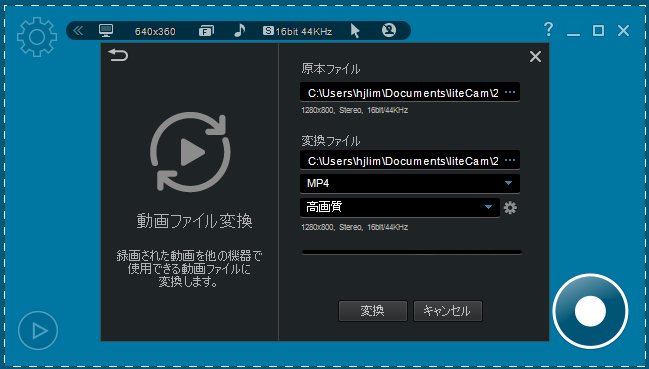Open the 640x360 resolution setting
This screenshot has height=369, width=649.
click(x=155, y=31)
